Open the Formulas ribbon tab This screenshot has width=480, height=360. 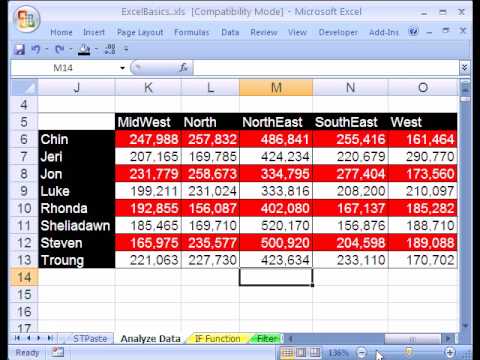[x=192, y=32]
